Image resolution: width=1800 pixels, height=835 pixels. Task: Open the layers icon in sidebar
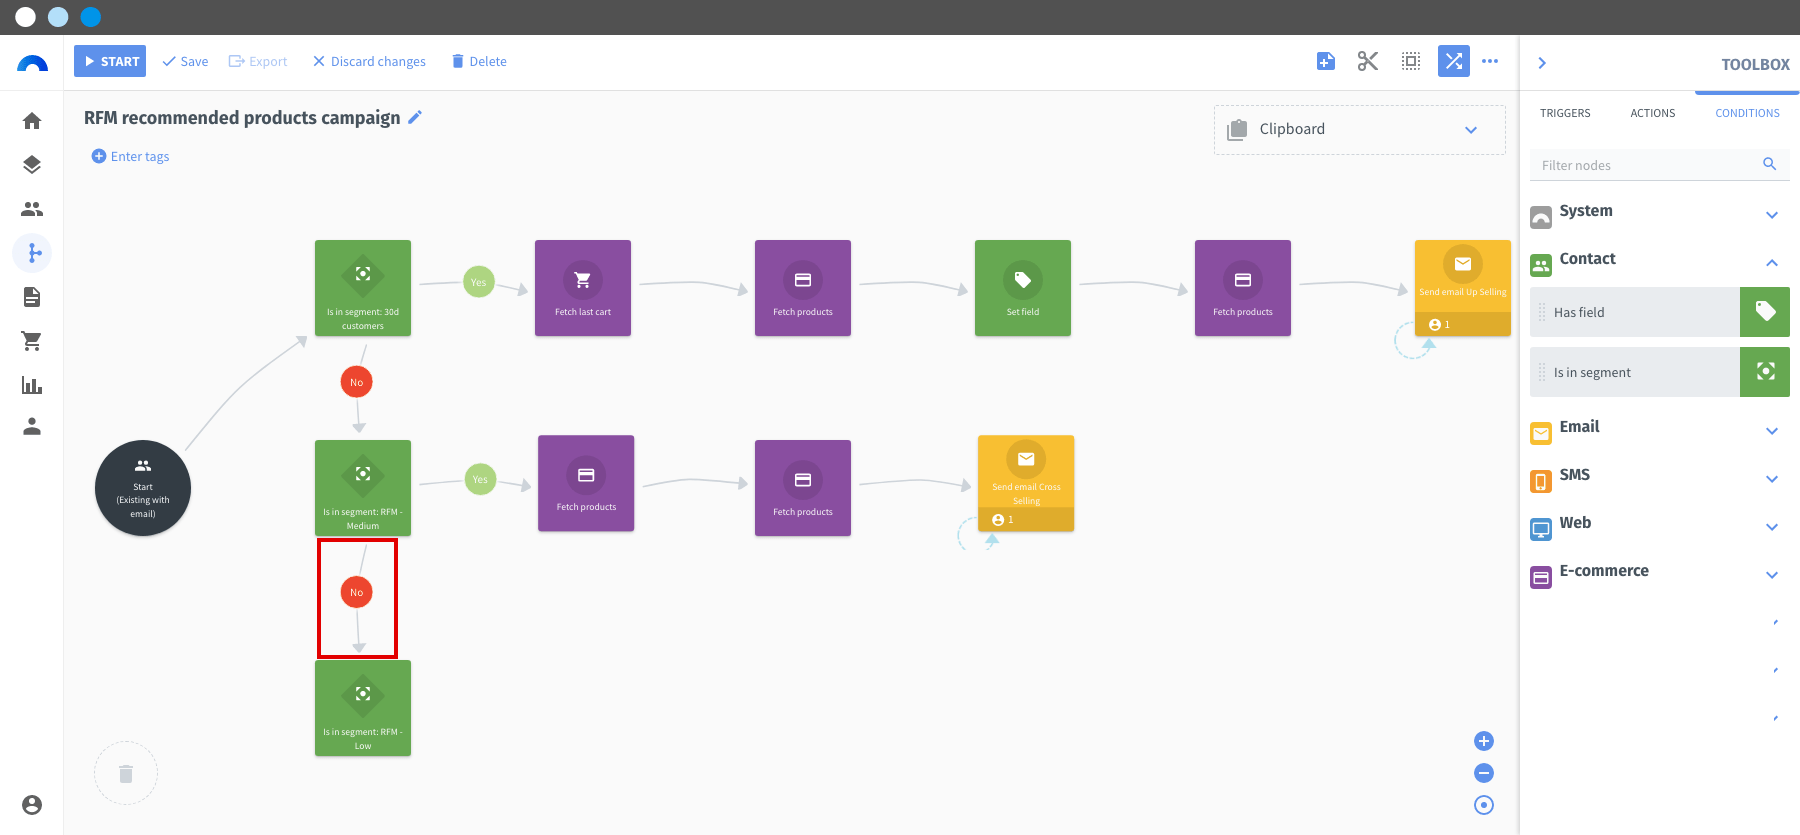32,165
